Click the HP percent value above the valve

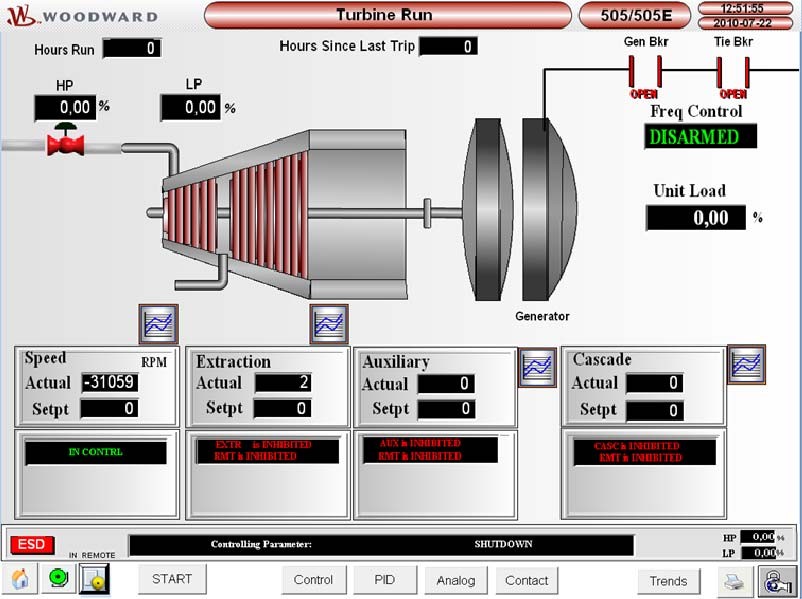[x=65, y=107]
